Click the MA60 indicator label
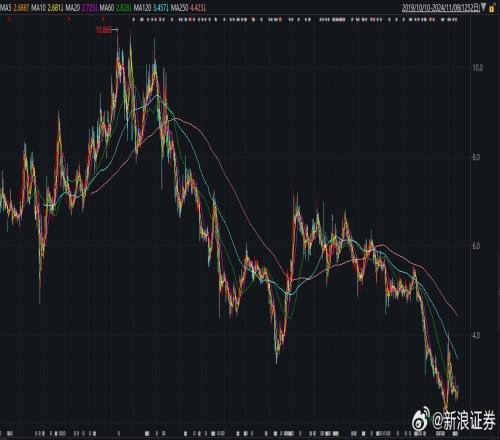500x440 pixels. 107,7
